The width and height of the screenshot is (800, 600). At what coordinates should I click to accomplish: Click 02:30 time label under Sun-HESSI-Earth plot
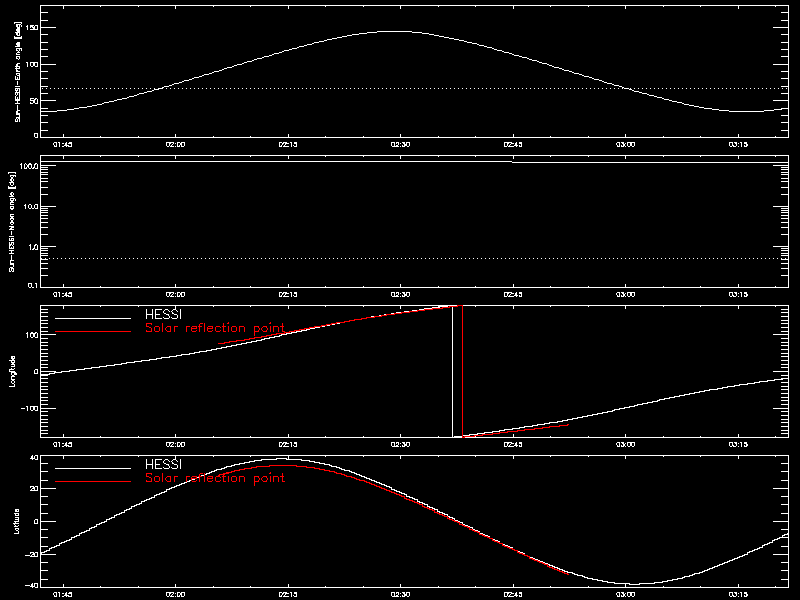click(x=401, y=144)
